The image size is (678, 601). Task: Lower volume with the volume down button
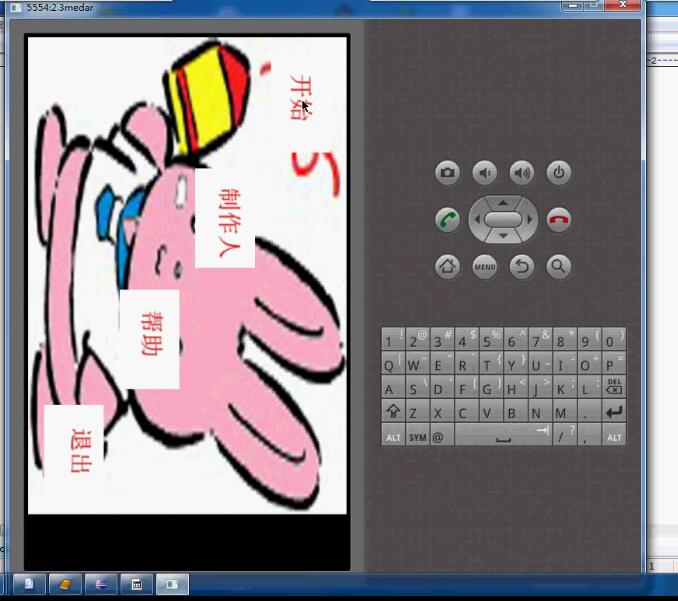pos(484,173)
